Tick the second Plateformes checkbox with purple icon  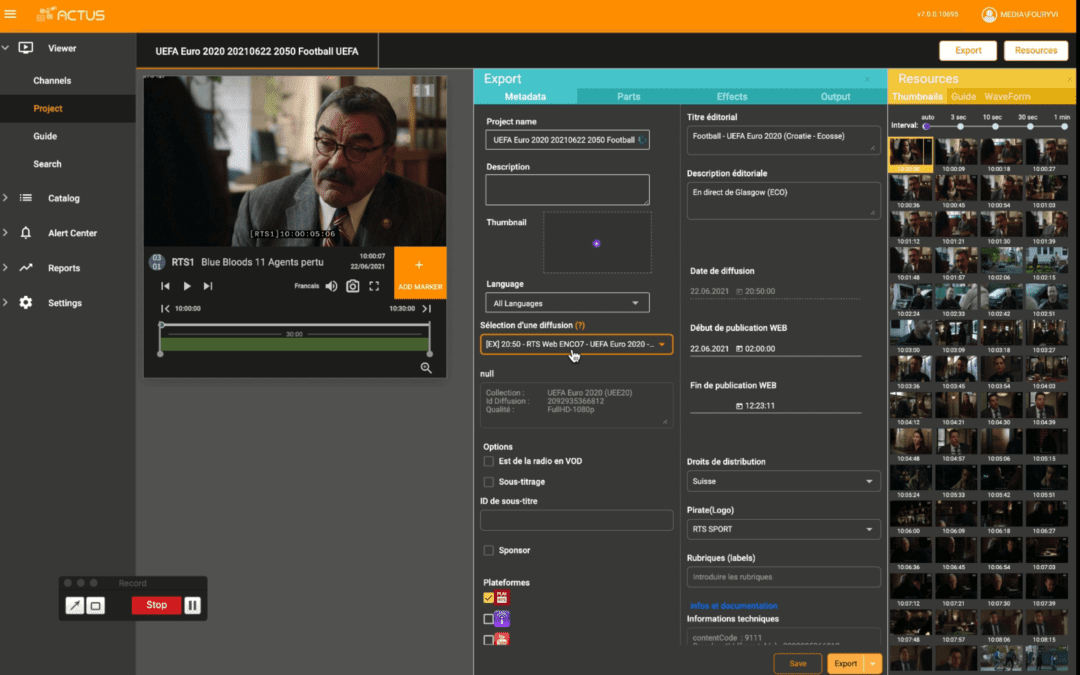(488, 619)
